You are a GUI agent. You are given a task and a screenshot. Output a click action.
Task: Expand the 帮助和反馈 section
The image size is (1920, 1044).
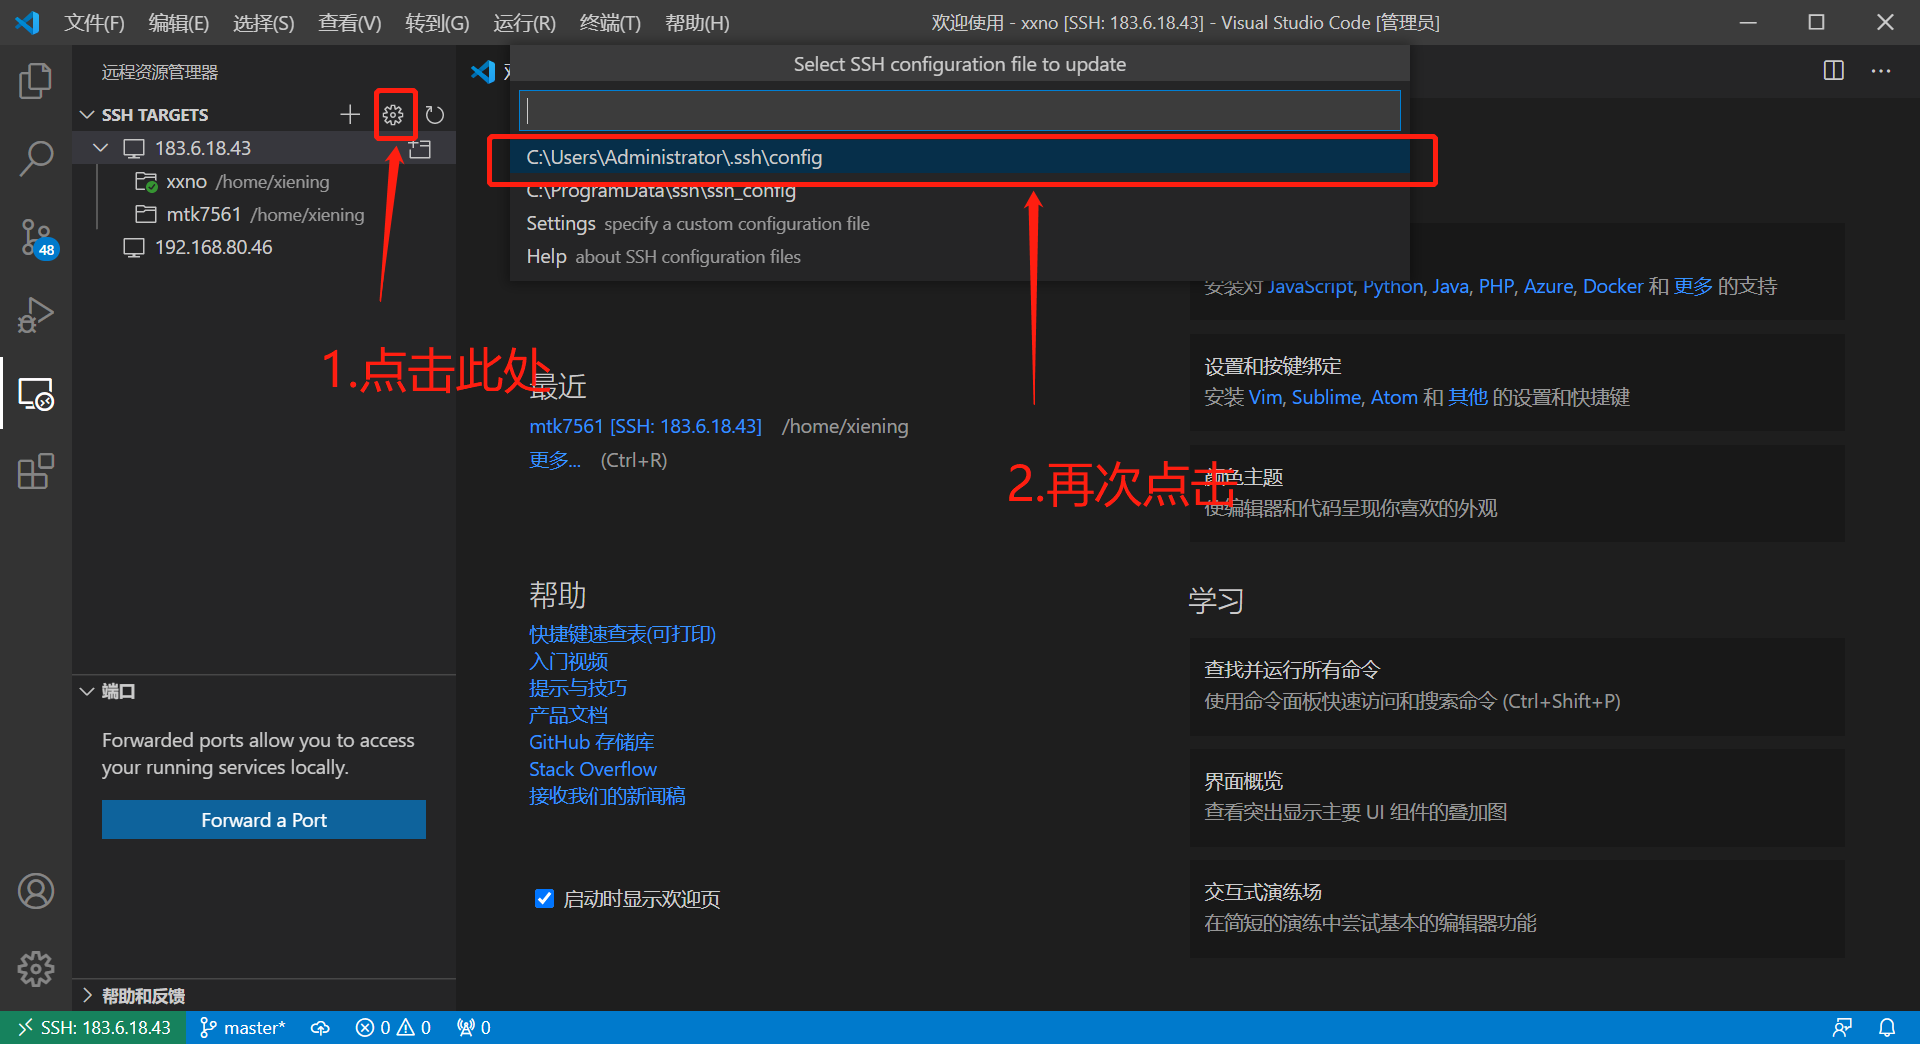87,995
